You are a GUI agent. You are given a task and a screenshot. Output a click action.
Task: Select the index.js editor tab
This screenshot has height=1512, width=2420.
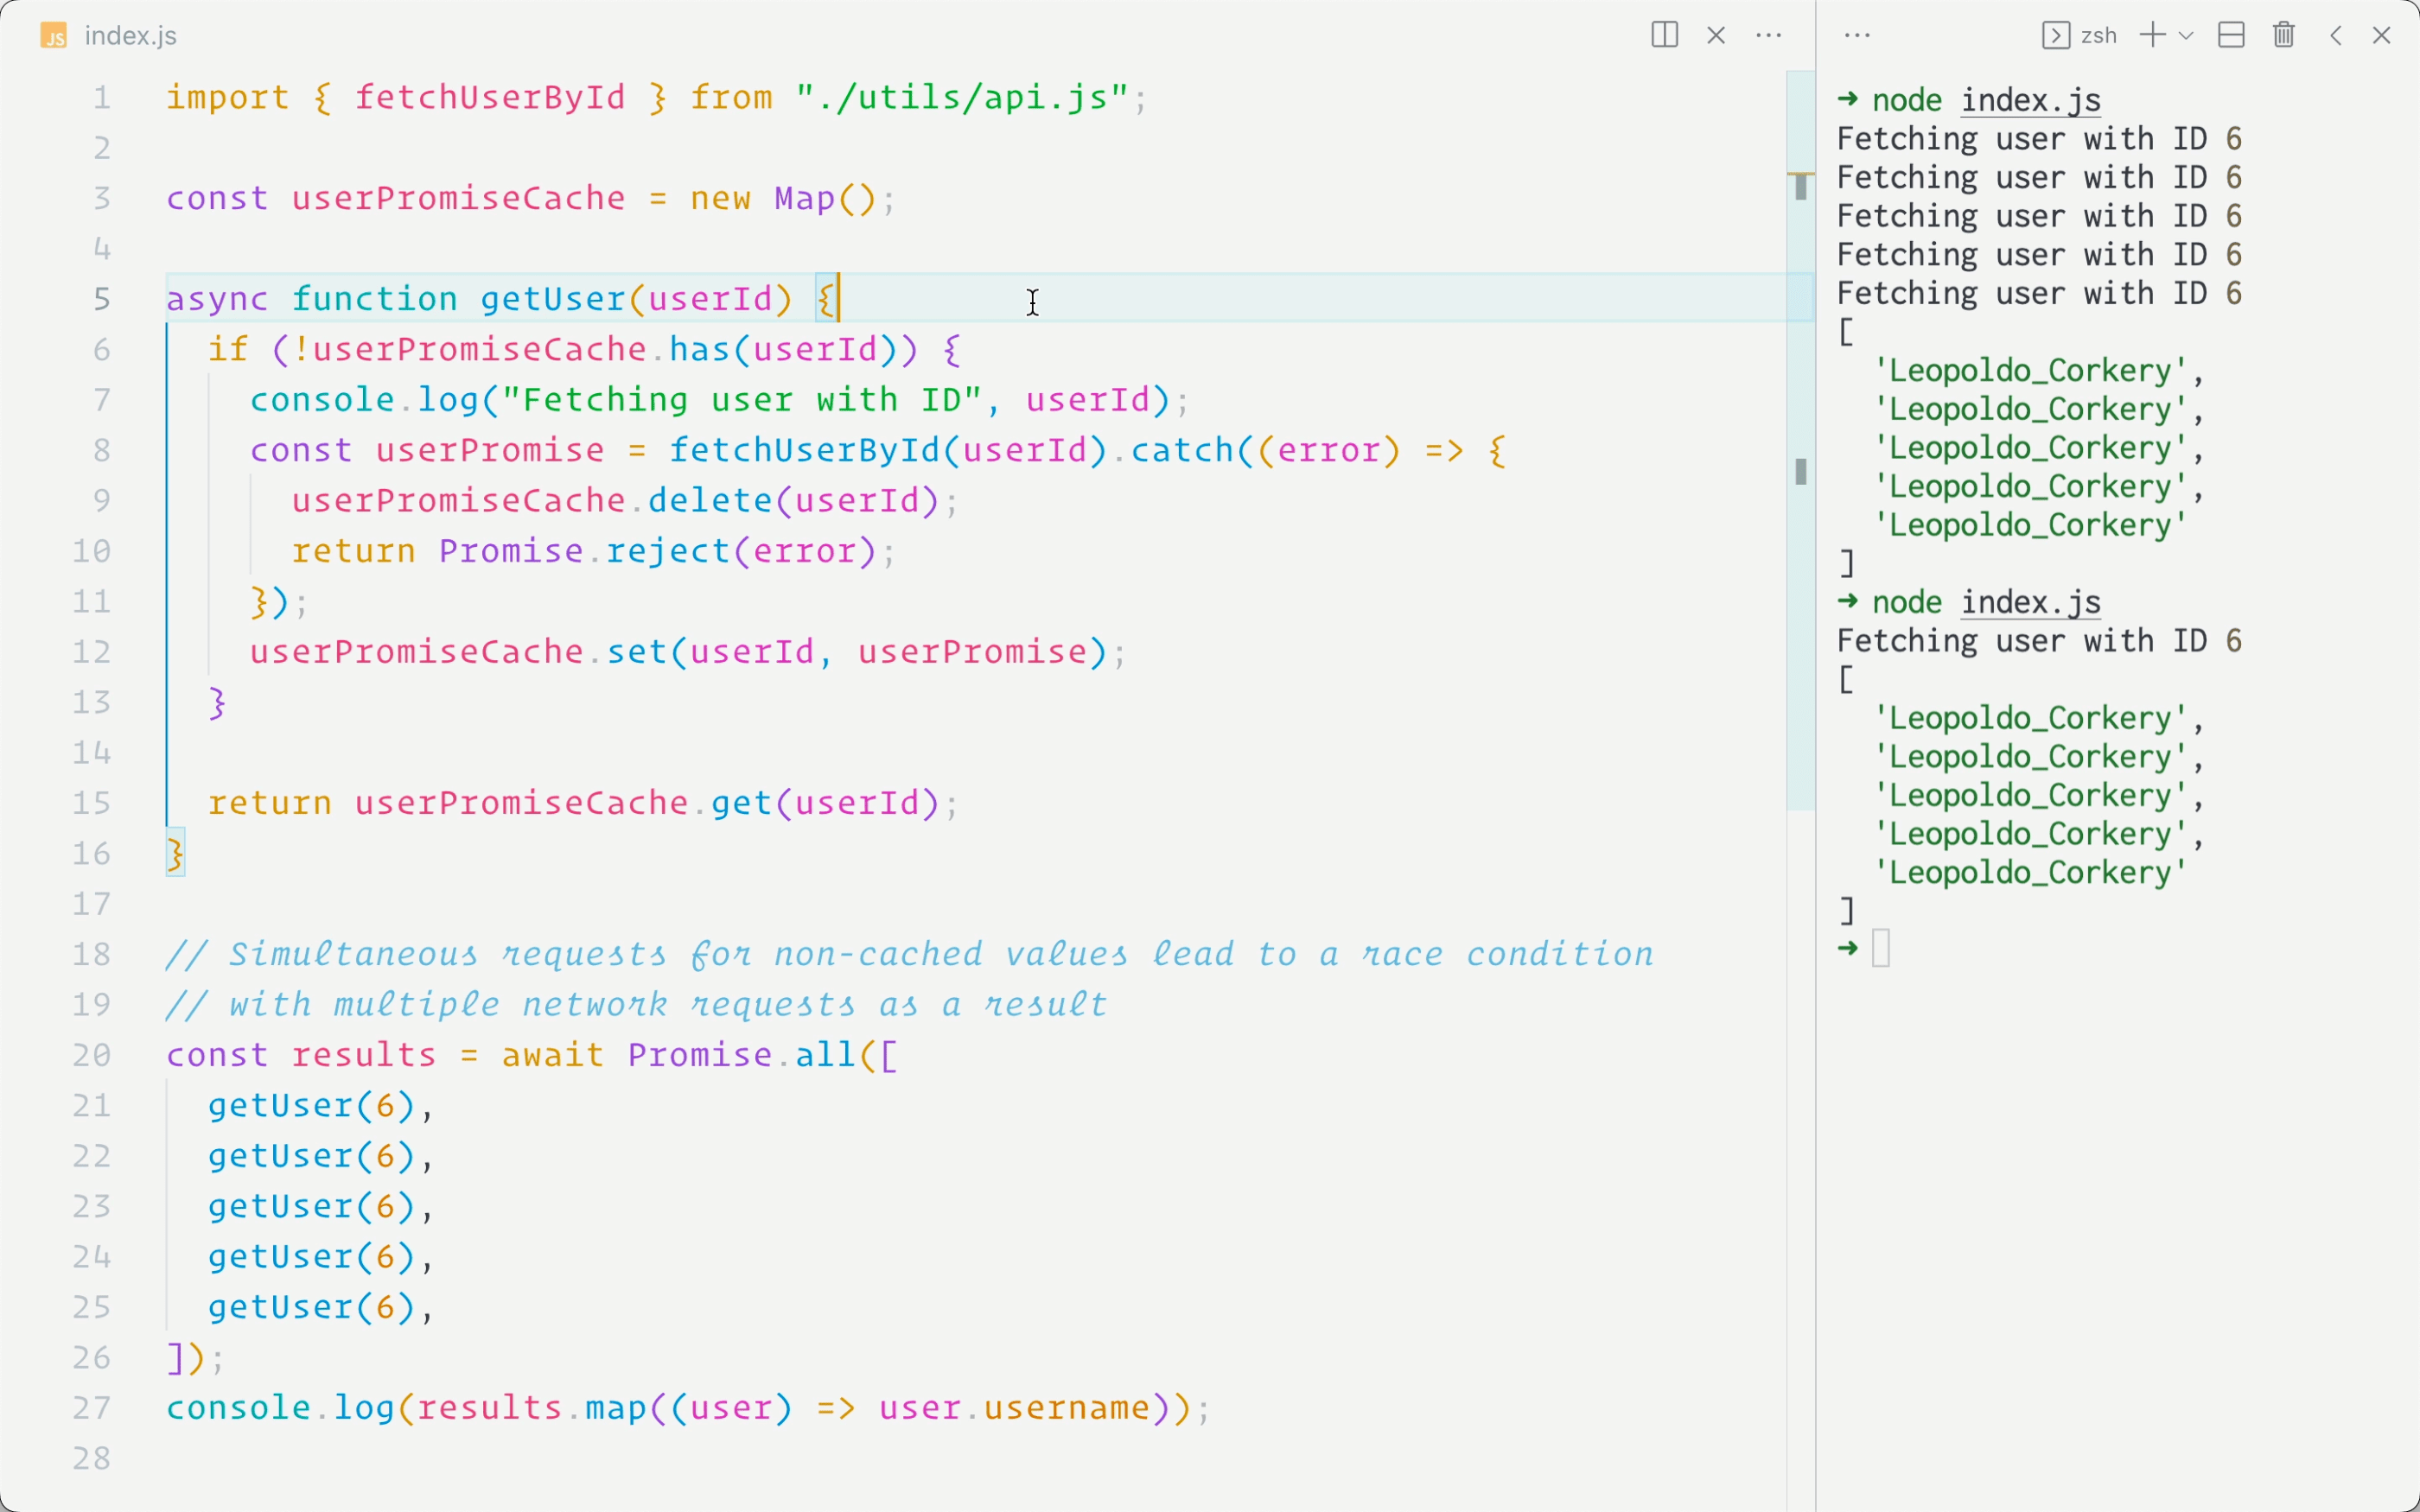coord(110,36)
